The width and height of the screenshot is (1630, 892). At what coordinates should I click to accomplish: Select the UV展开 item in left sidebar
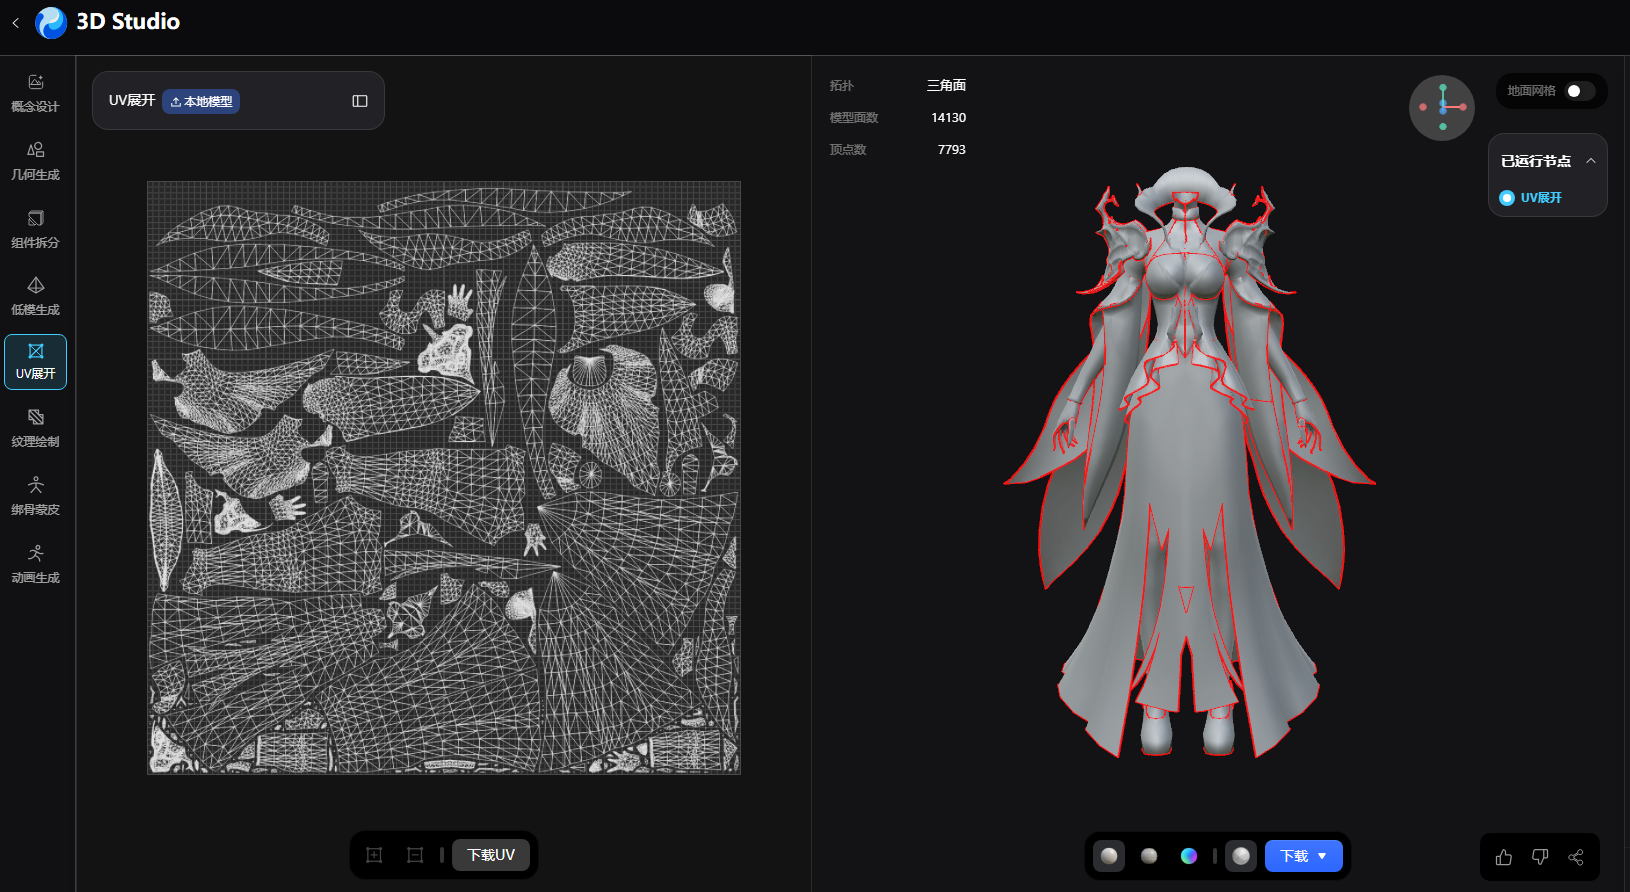(x=36, y=362)
